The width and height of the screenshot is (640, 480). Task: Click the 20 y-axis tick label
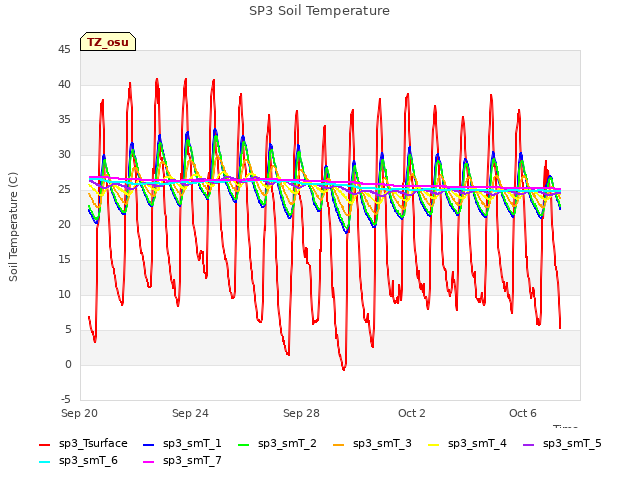coord(64,225)
